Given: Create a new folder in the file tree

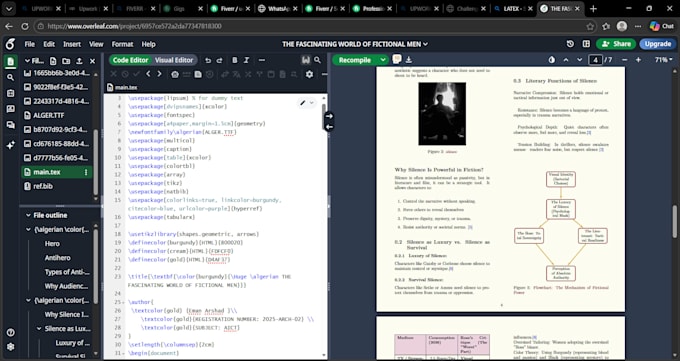Looking at the screenshot, I should coord(66,61).
